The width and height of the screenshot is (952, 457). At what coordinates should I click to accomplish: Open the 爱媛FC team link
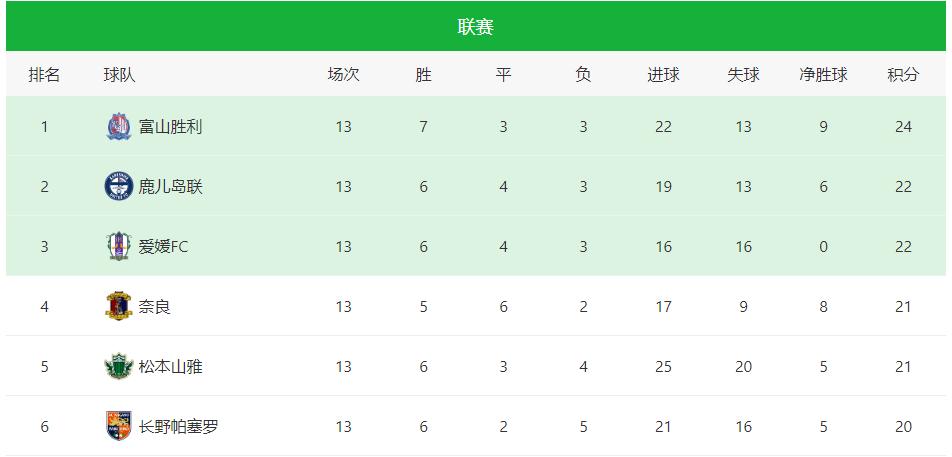coord(164,247)
